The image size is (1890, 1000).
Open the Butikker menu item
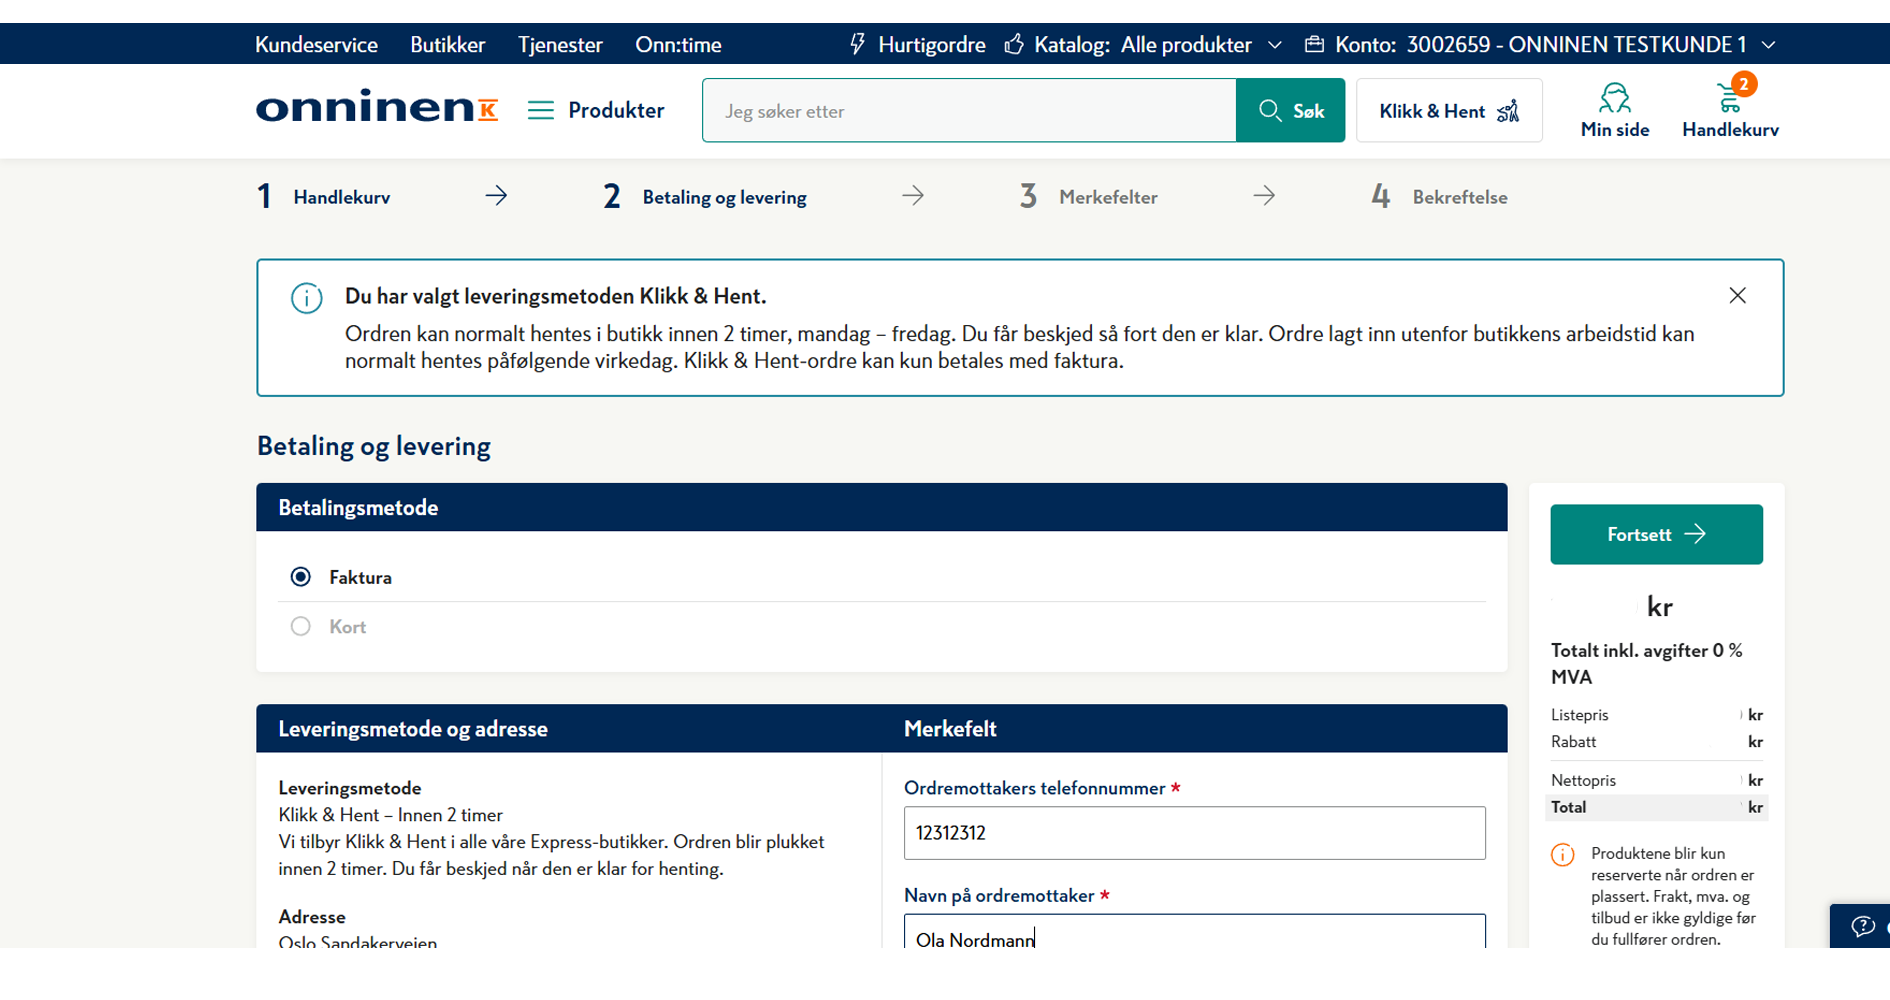tap(447, 45)
